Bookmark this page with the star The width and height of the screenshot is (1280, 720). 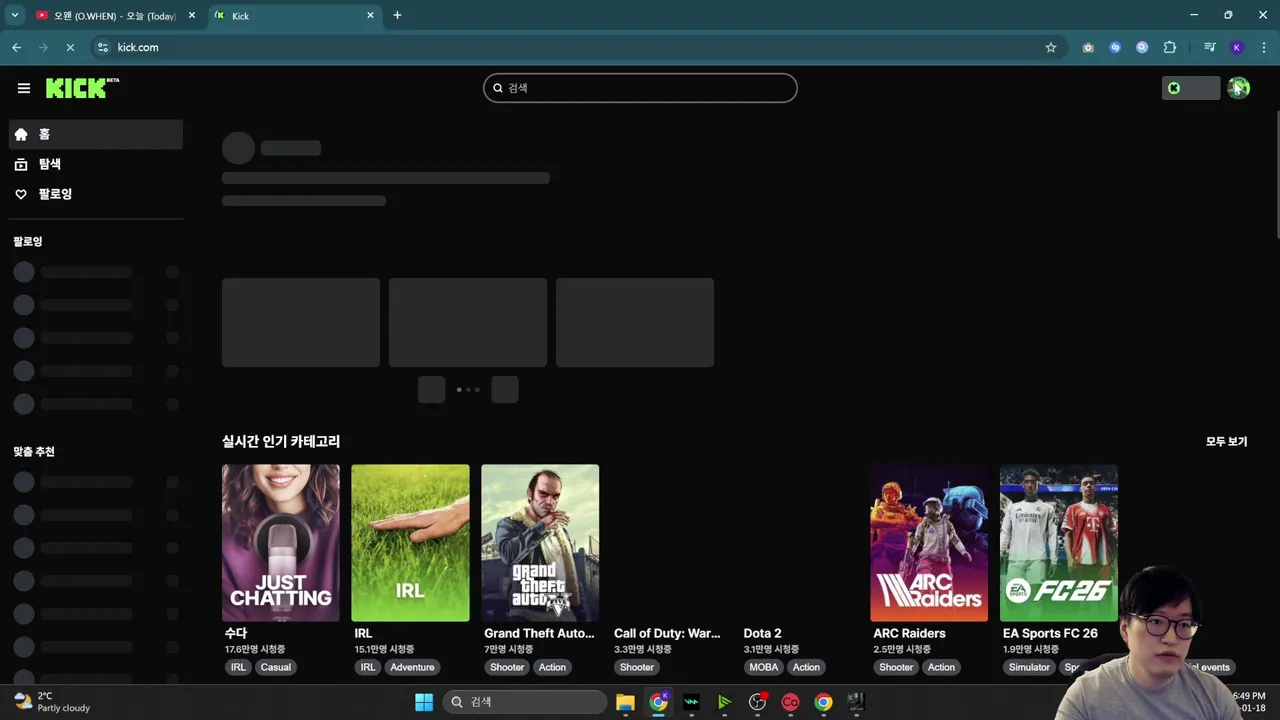(x=1051, y=47)
